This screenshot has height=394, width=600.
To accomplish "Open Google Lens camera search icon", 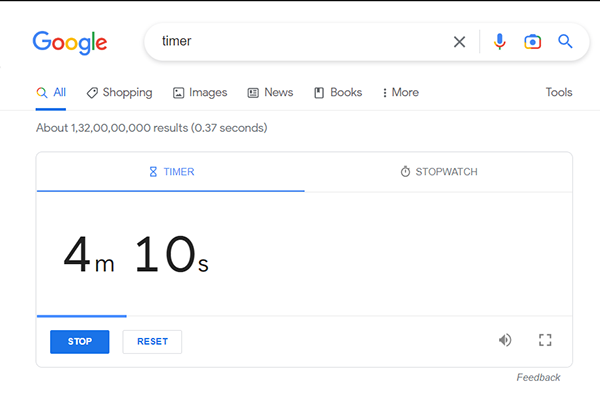I will (532, 41).
